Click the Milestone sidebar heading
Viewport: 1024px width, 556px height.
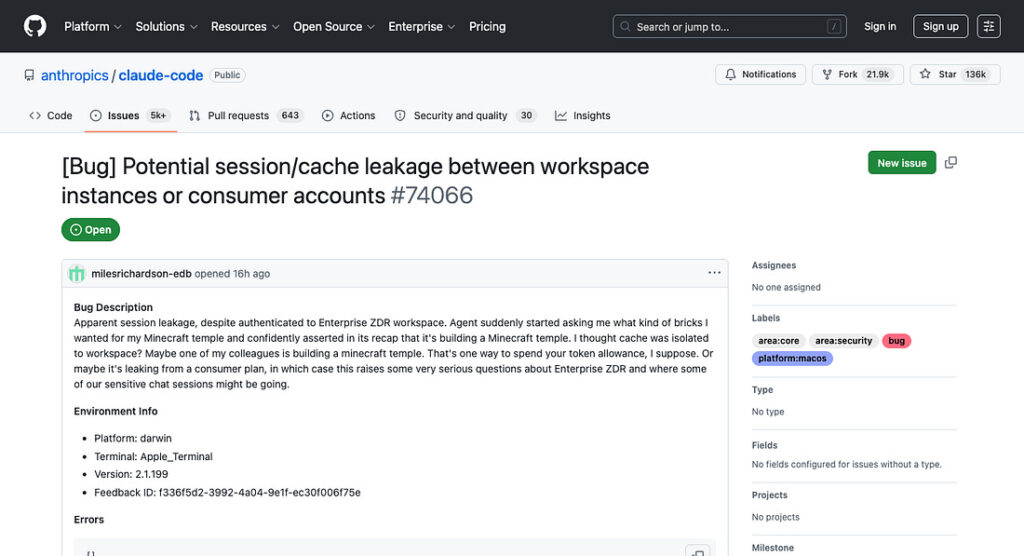click(x=773, y=548)
